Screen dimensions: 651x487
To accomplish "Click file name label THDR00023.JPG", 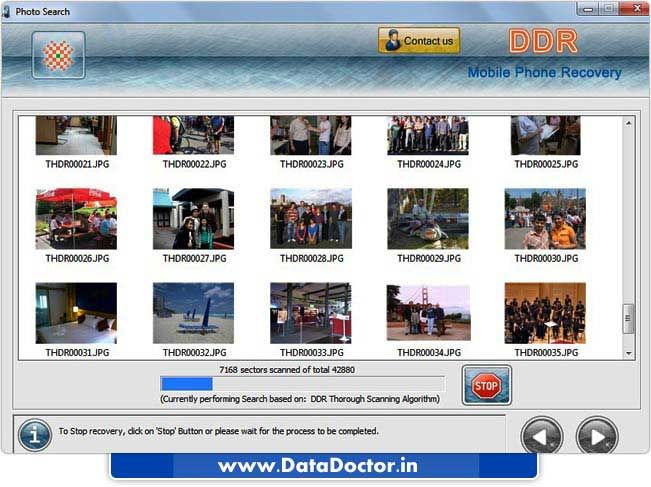I will 311,164.
